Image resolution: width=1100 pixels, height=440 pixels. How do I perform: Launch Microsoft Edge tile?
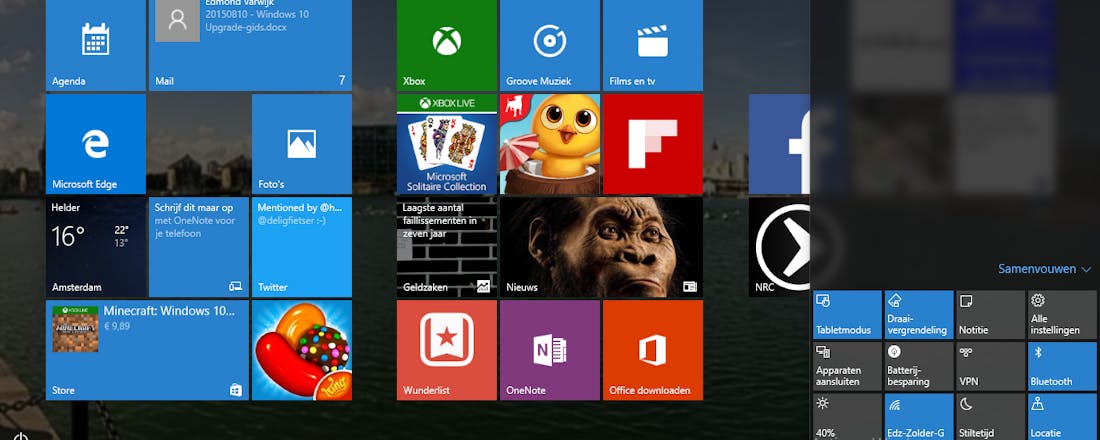[x=95, y=144]
